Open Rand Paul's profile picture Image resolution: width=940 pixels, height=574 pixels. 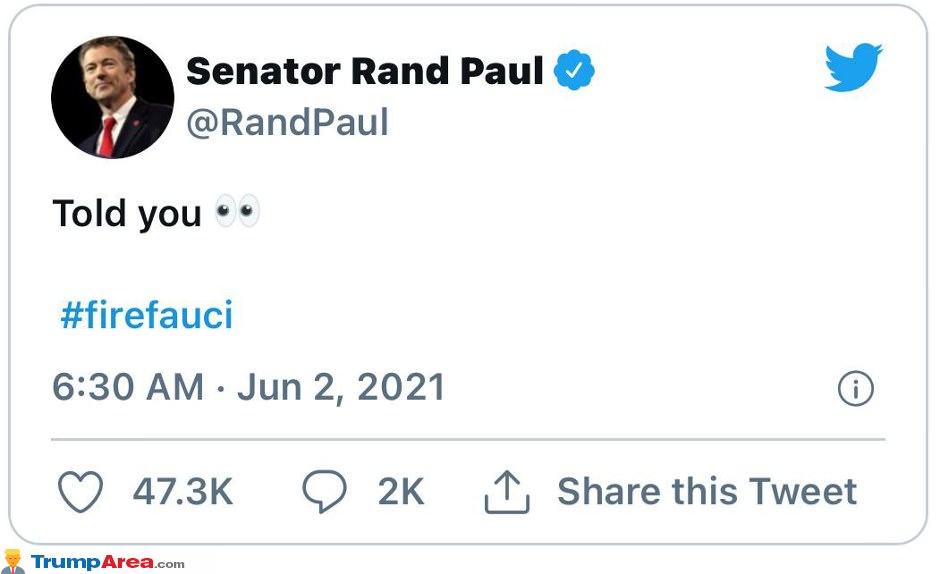point(113,97)
